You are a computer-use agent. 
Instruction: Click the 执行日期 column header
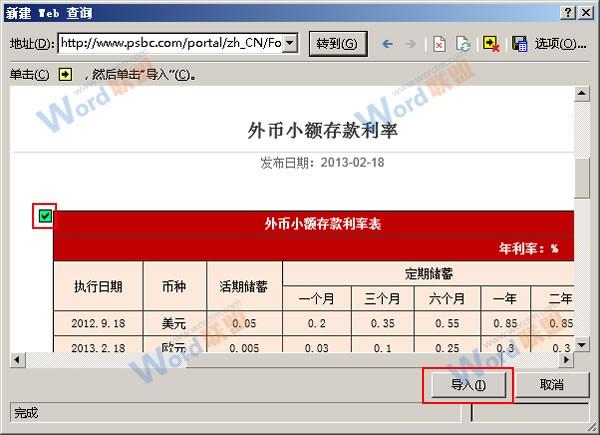coord(98,286)
